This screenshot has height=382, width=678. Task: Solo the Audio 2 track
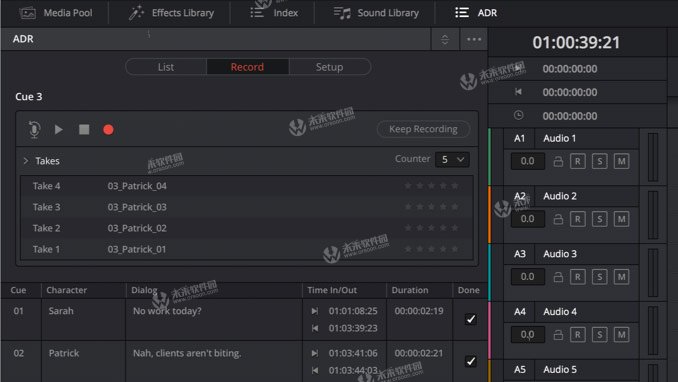point(600,219)
